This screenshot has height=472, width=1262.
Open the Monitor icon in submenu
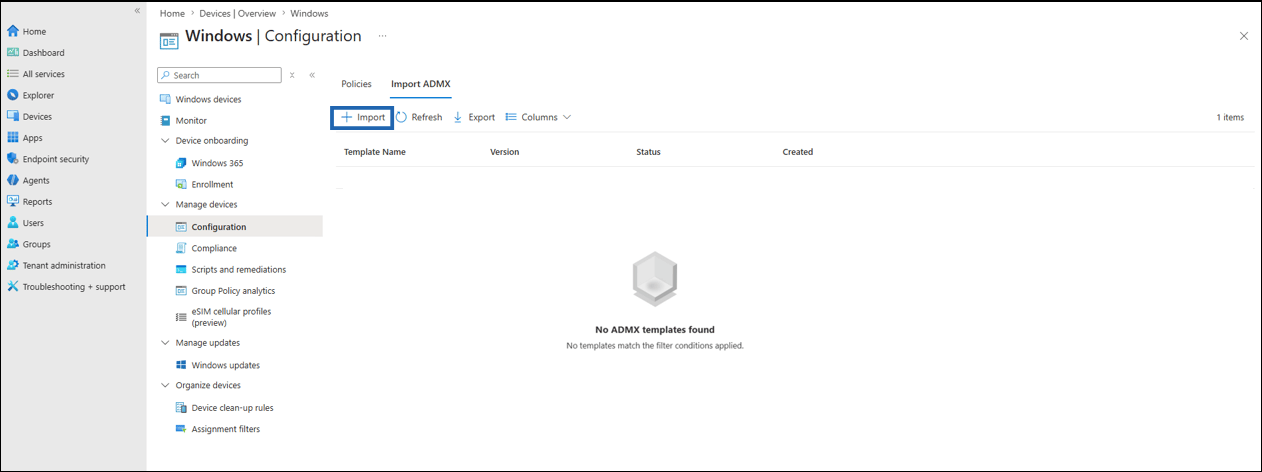[x=165, y=120]
